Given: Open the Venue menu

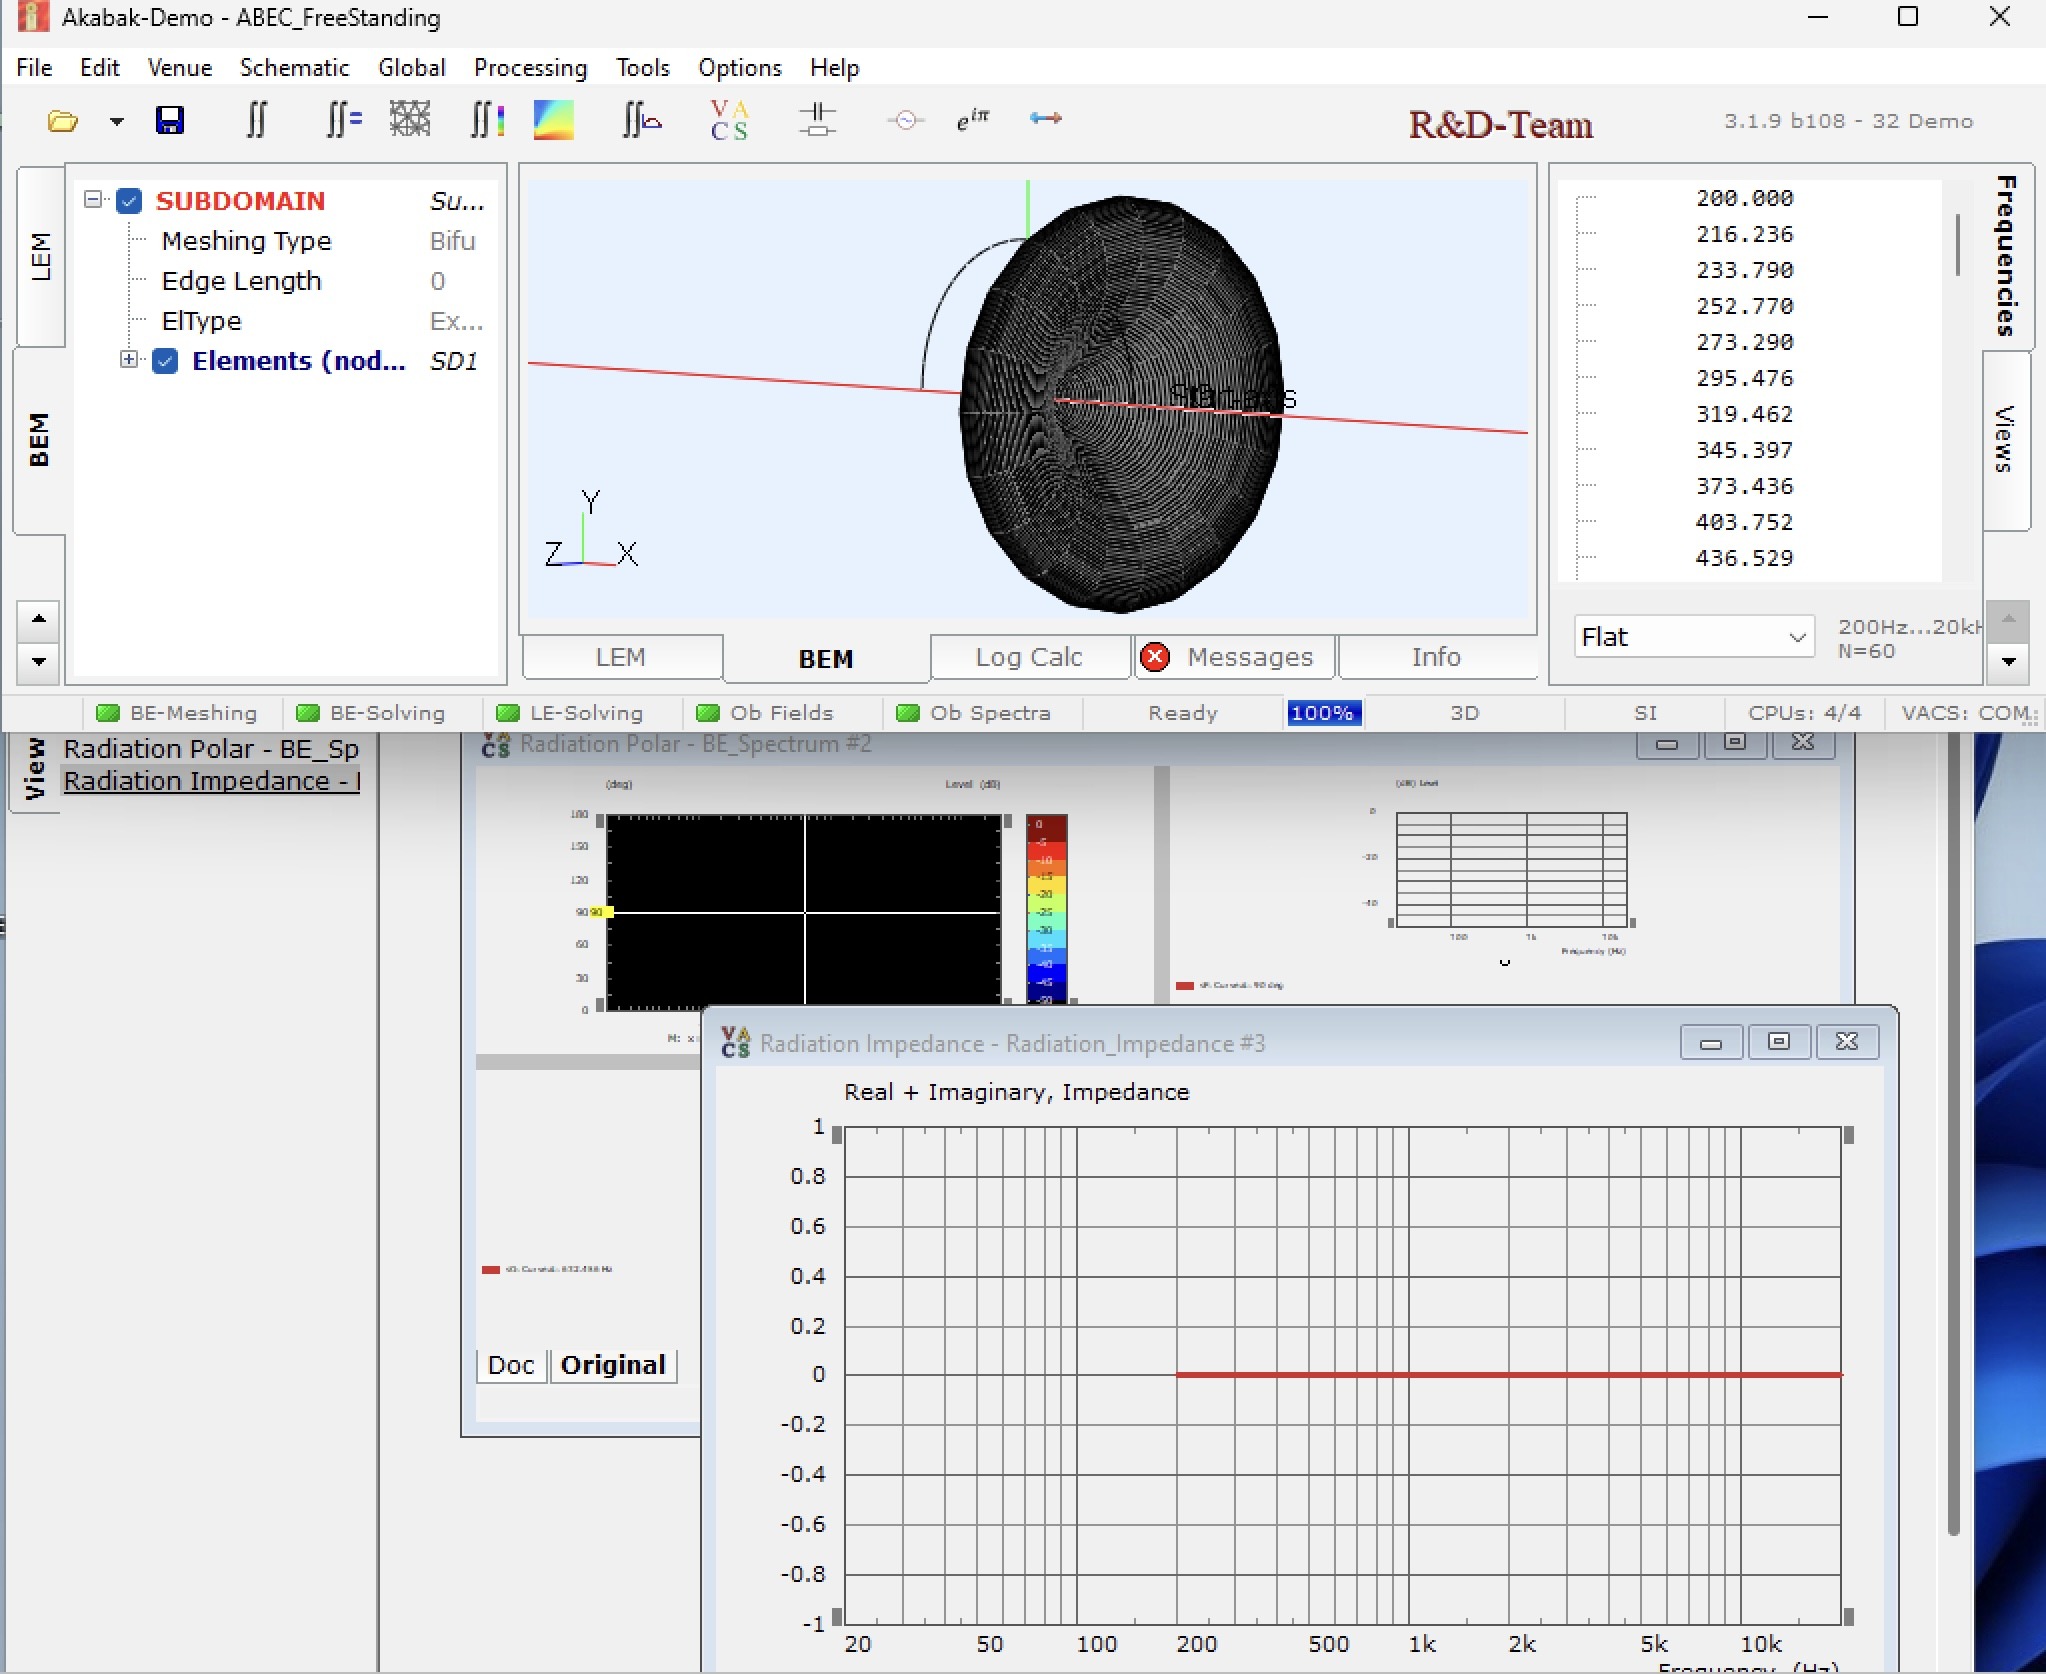Looking at the screenshot, I should [x=180, y=68].
